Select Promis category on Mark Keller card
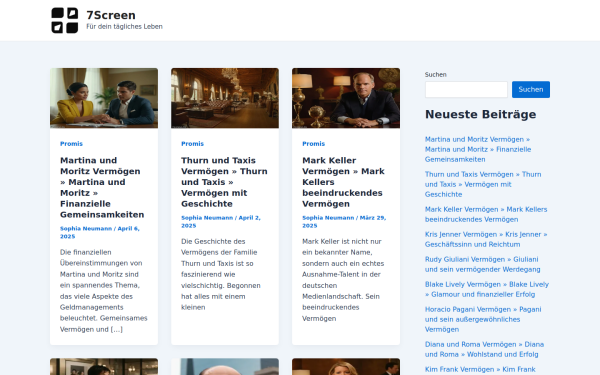600x375 pixels. coord(313,144)
